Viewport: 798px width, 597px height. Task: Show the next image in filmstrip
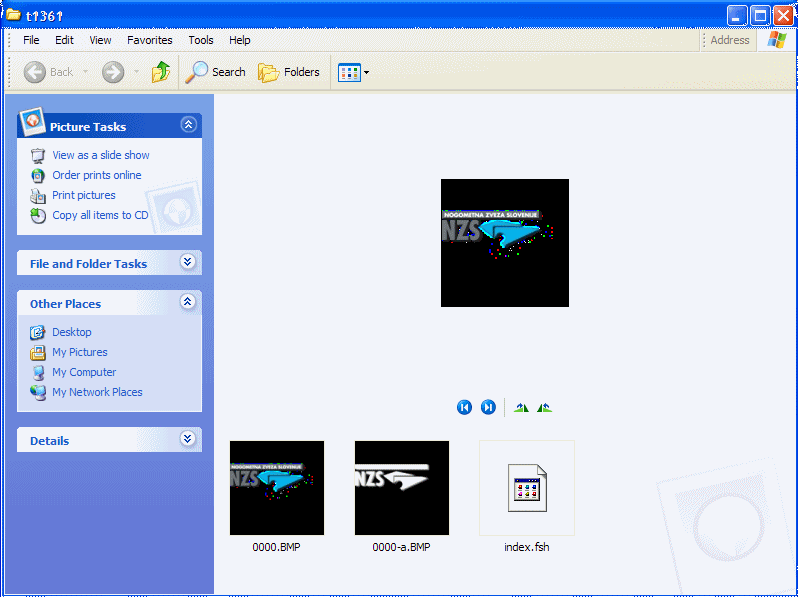pos(488,407)
